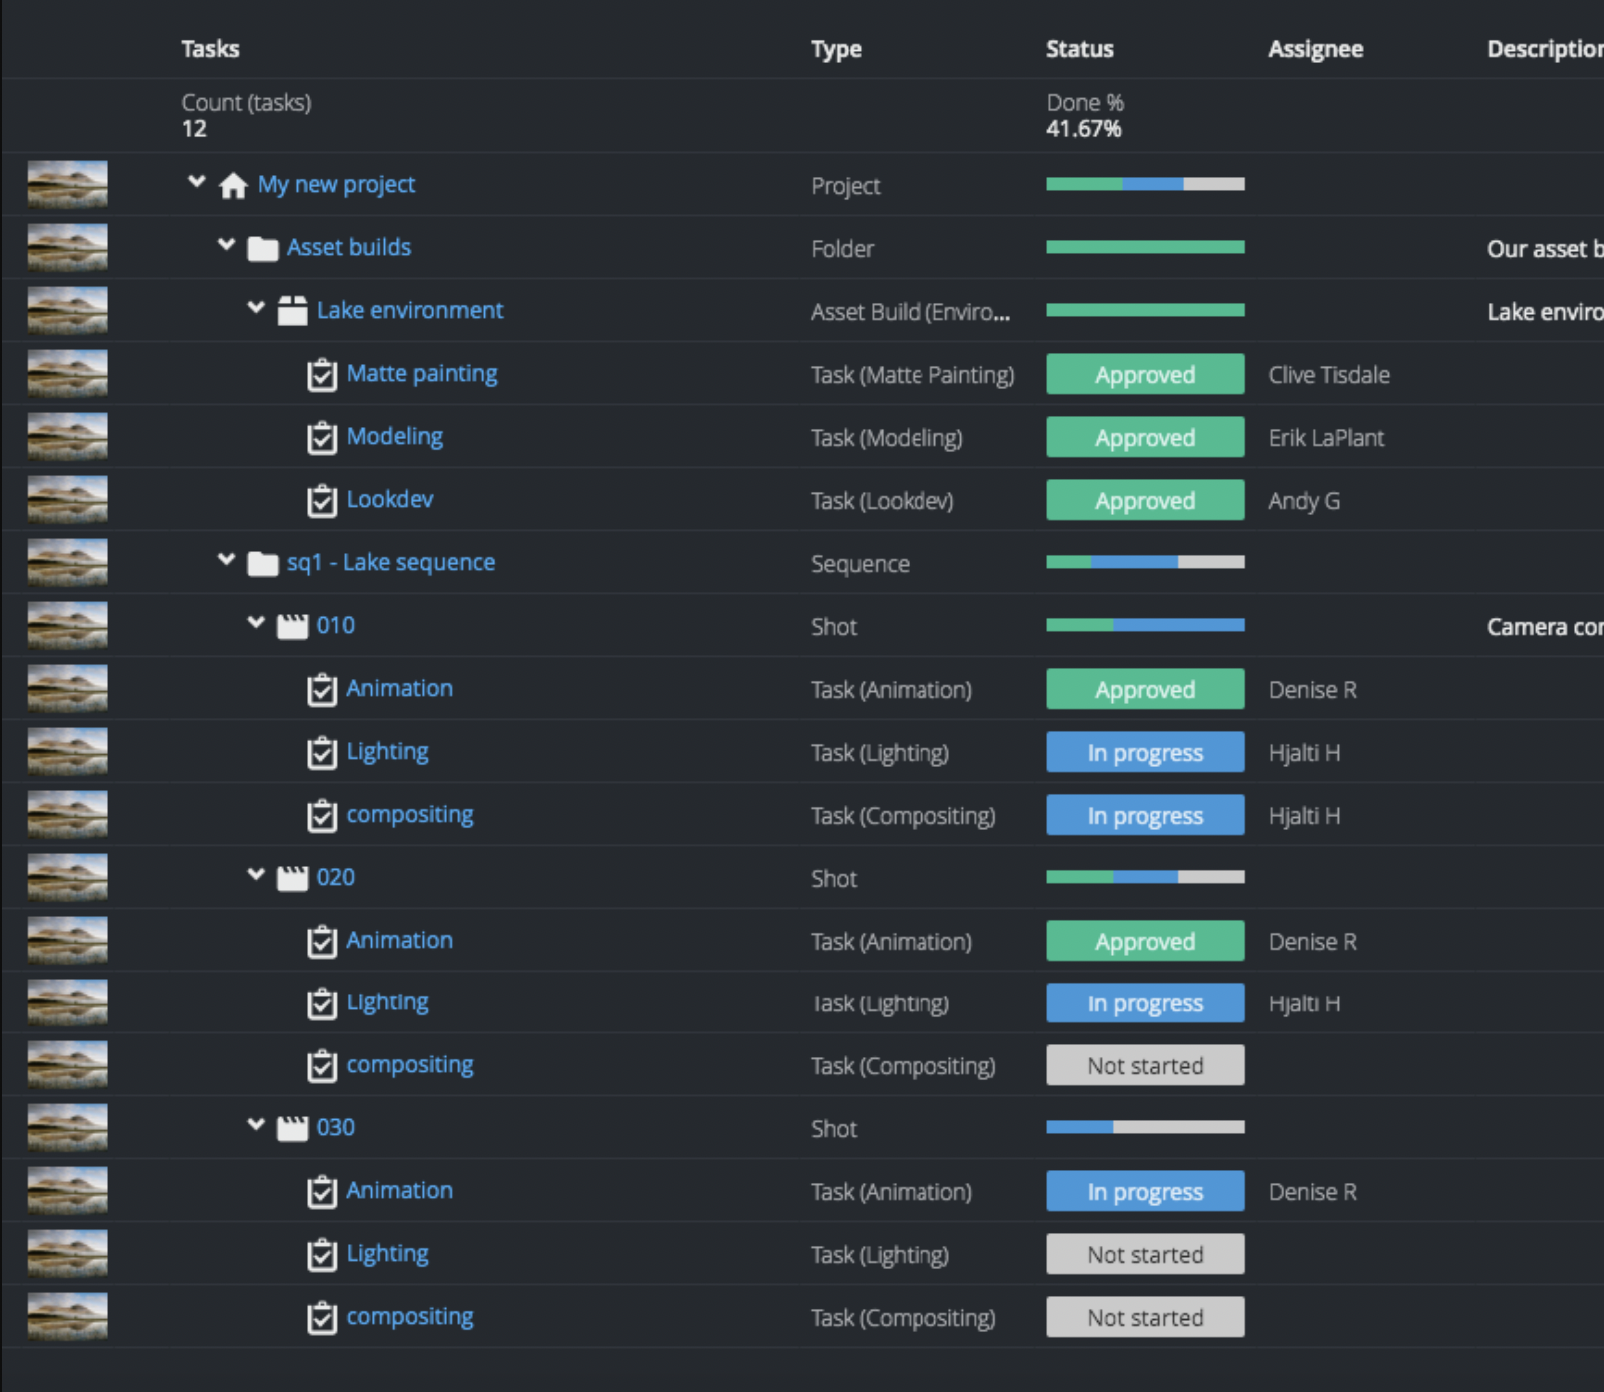The image size is (1604, 1392).
Task: Click the thumbnail in the Lake environment row
Action: [x=67, y=310]
